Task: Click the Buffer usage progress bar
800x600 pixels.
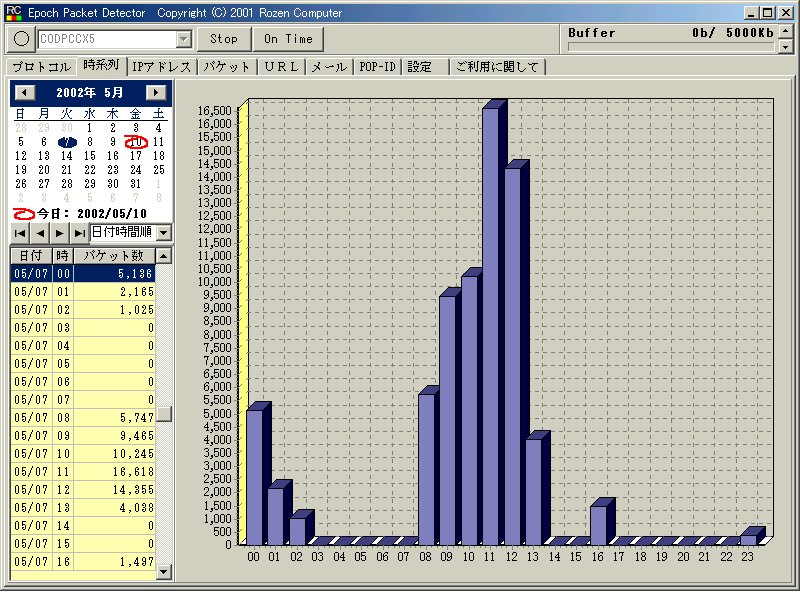Action: pos(670,47)
